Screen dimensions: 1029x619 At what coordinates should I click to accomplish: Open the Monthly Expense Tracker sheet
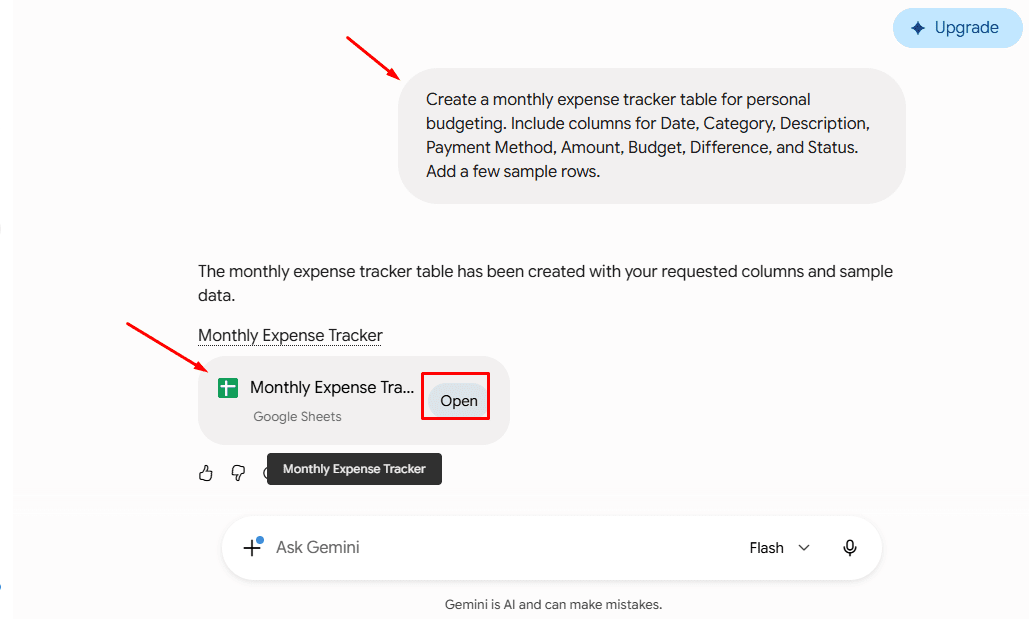458,400
